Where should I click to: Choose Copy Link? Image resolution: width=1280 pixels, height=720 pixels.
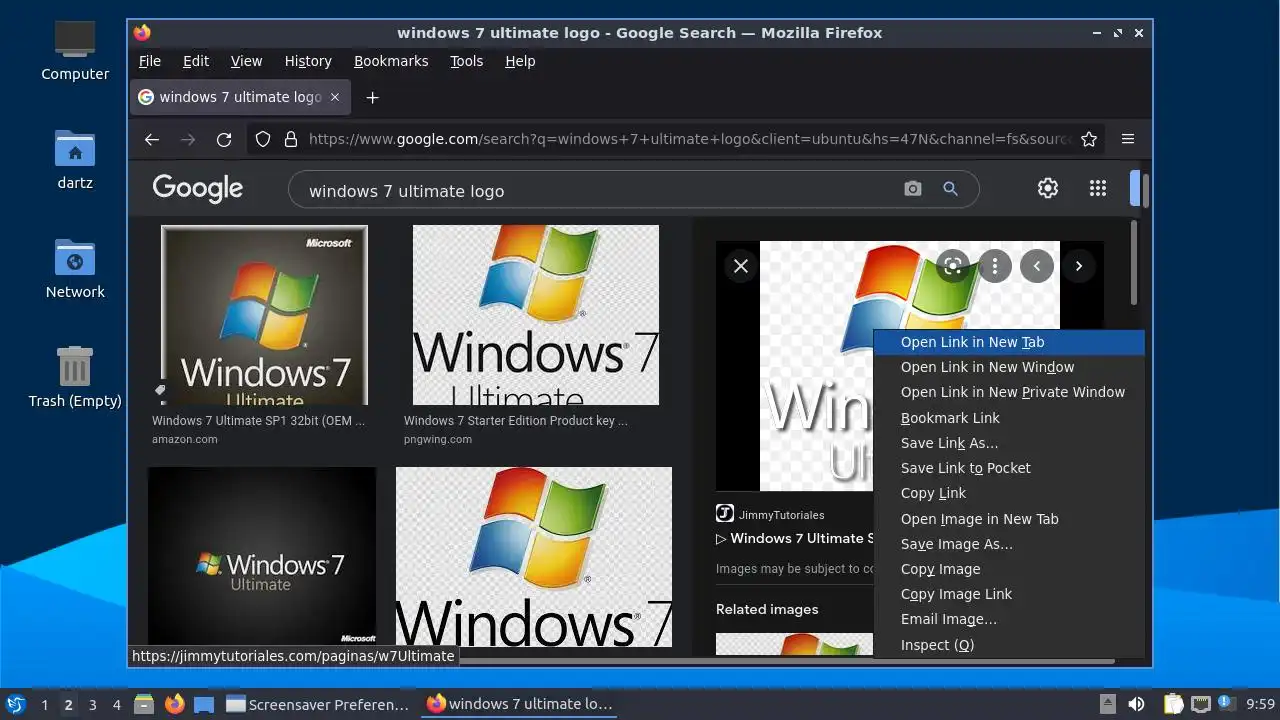(x=1009, y=493)
